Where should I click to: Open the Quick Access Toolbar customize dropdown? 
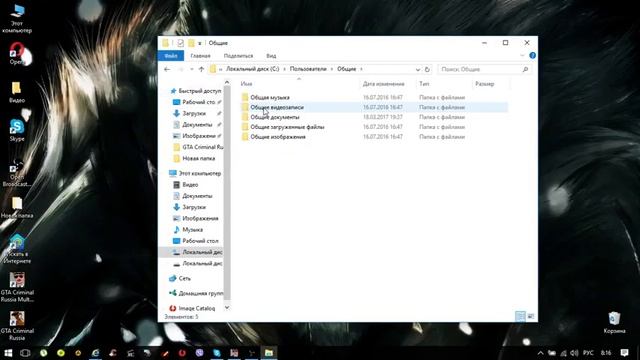click(200, 43)
